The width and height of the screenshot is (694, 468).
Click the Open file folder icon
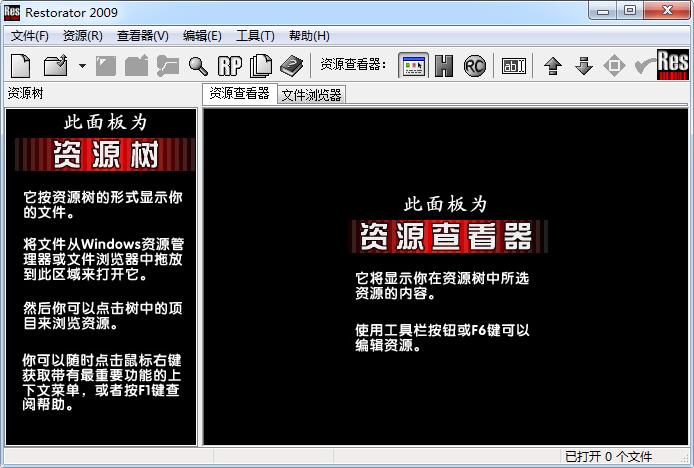(x=56, y=66)
